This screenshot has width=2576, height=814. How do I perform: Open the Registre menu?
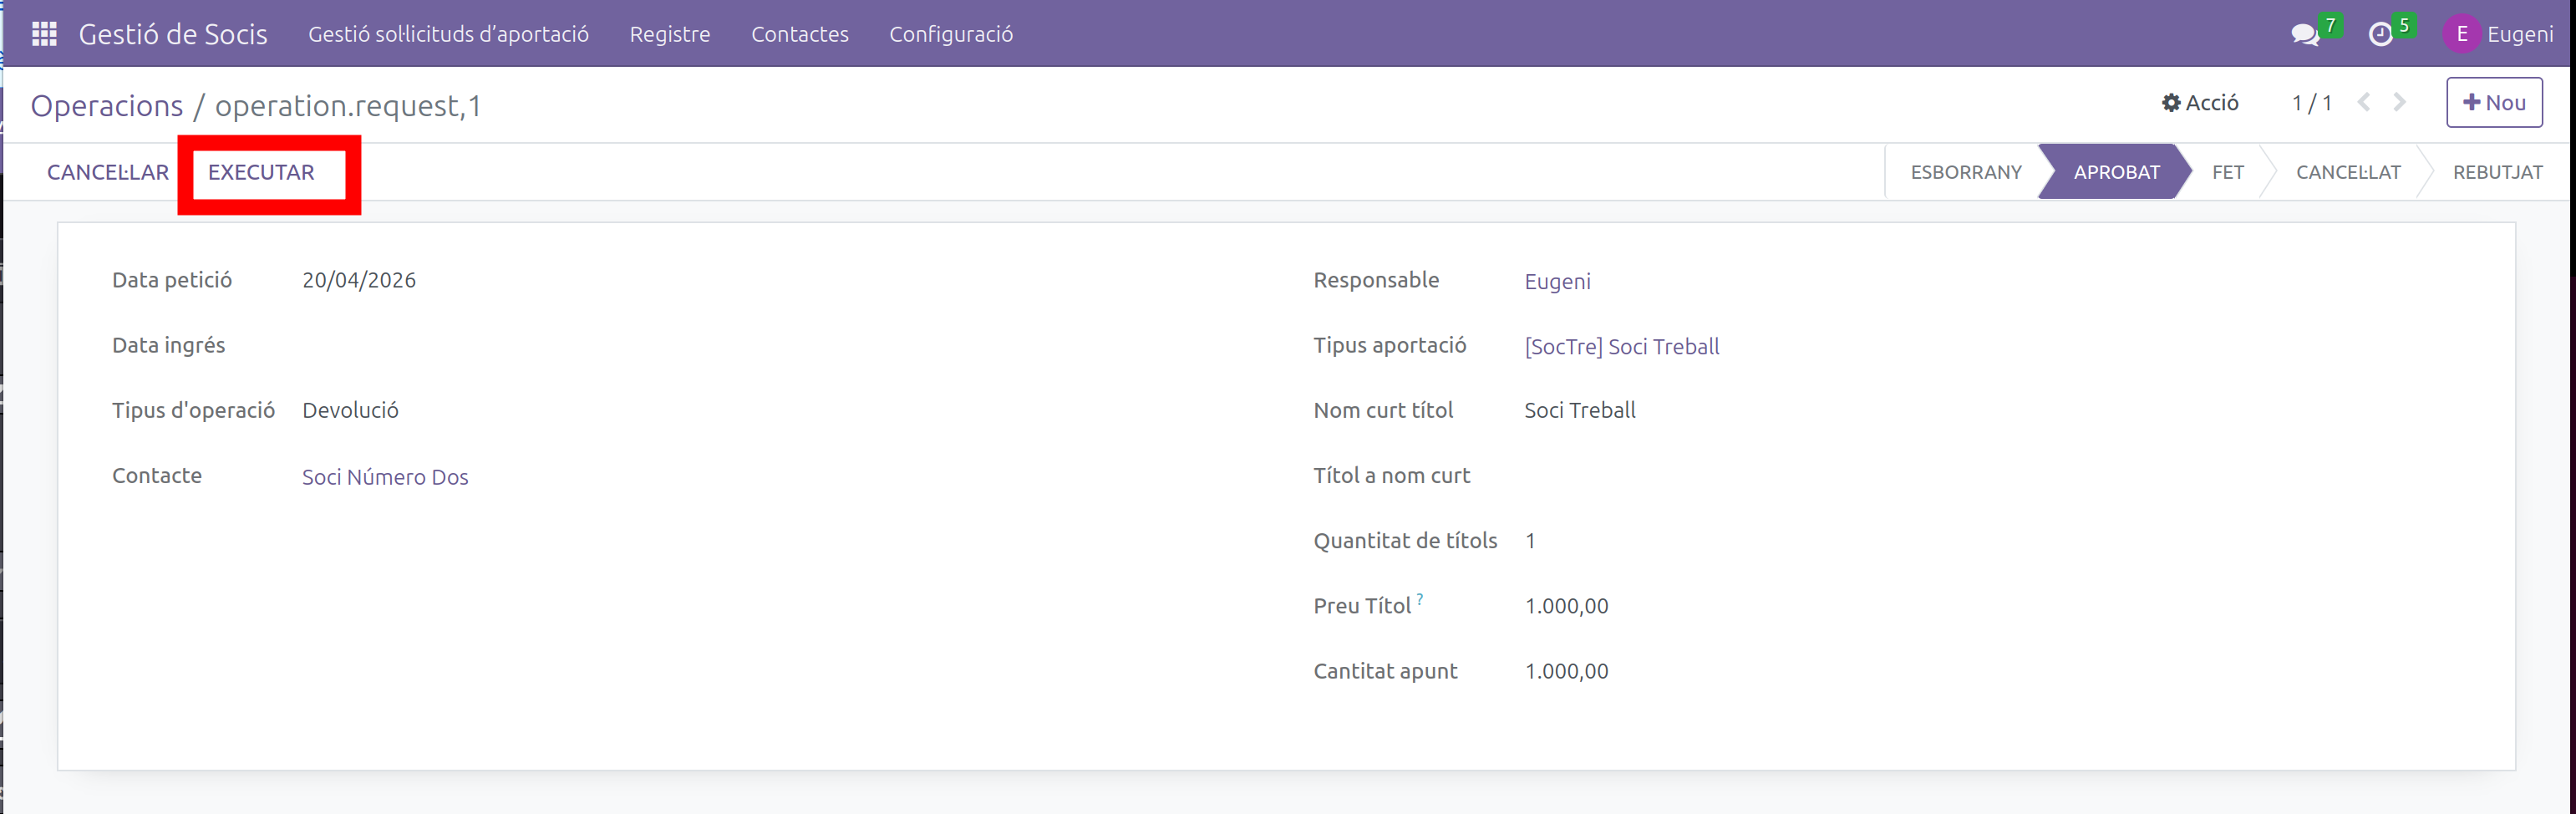[669, 33]
